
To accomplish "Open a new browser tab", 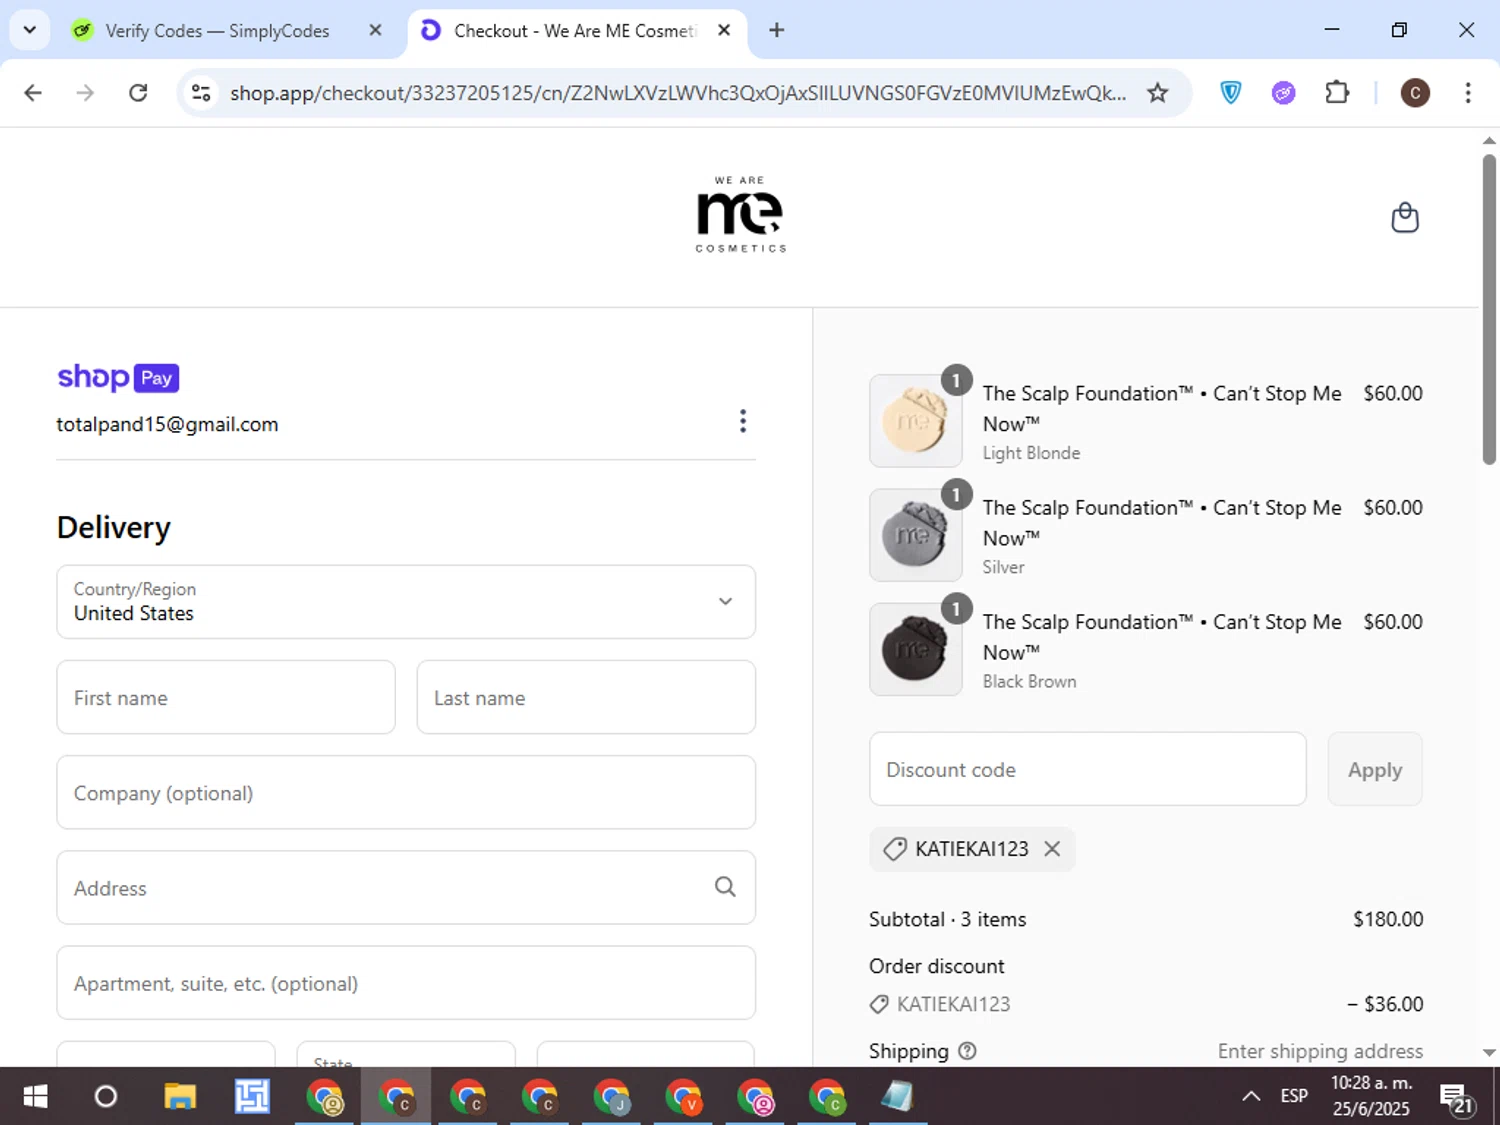I will point(776,30).
